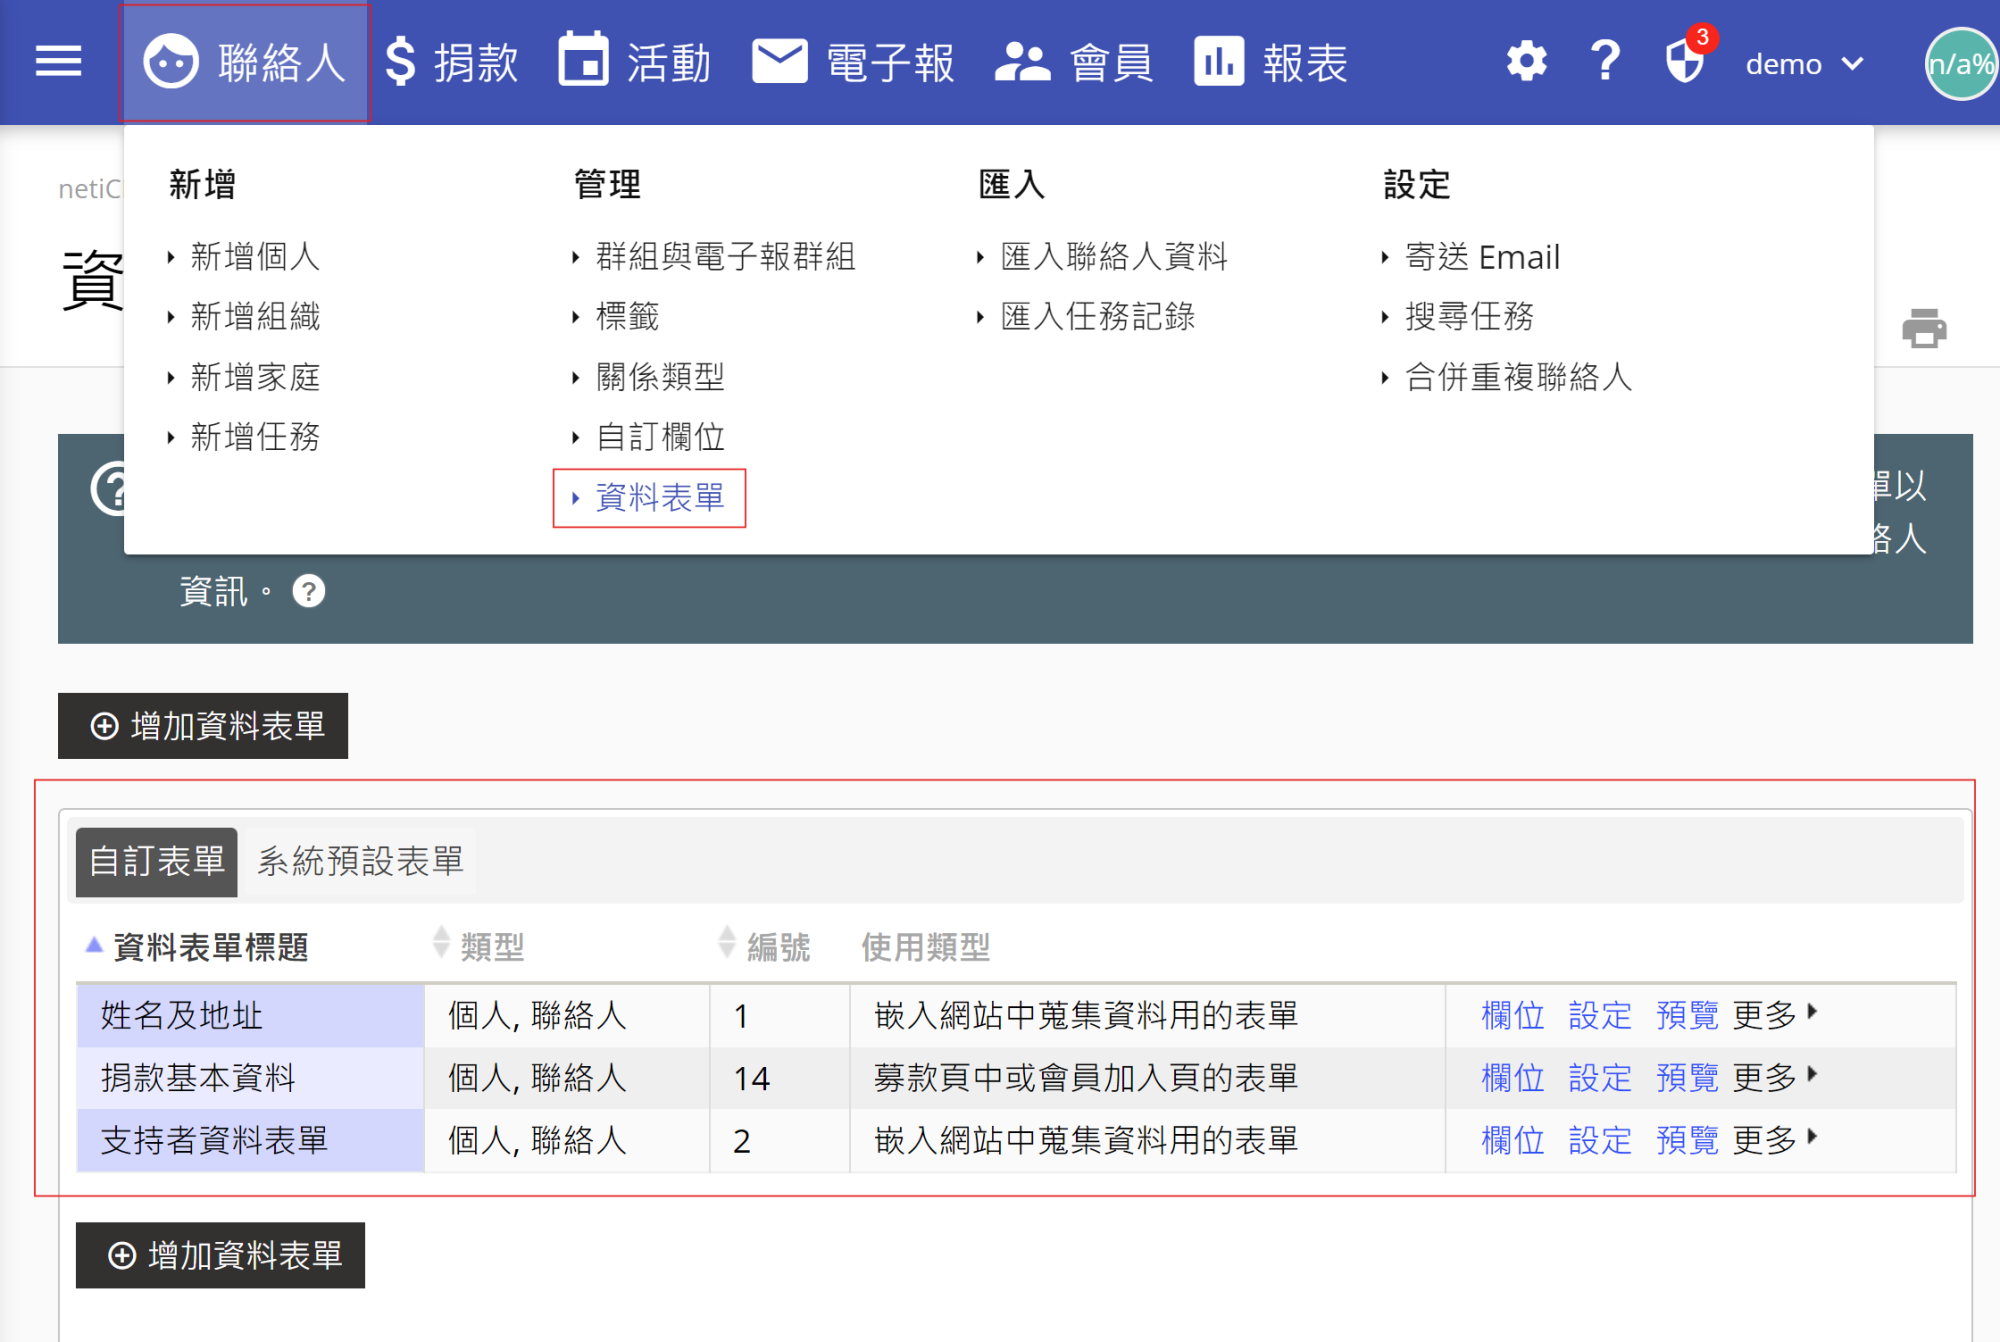Click the help icon after 資訊。
Image resolution: width=2000 pixels, height=1342 pixels.
(309, 592)
